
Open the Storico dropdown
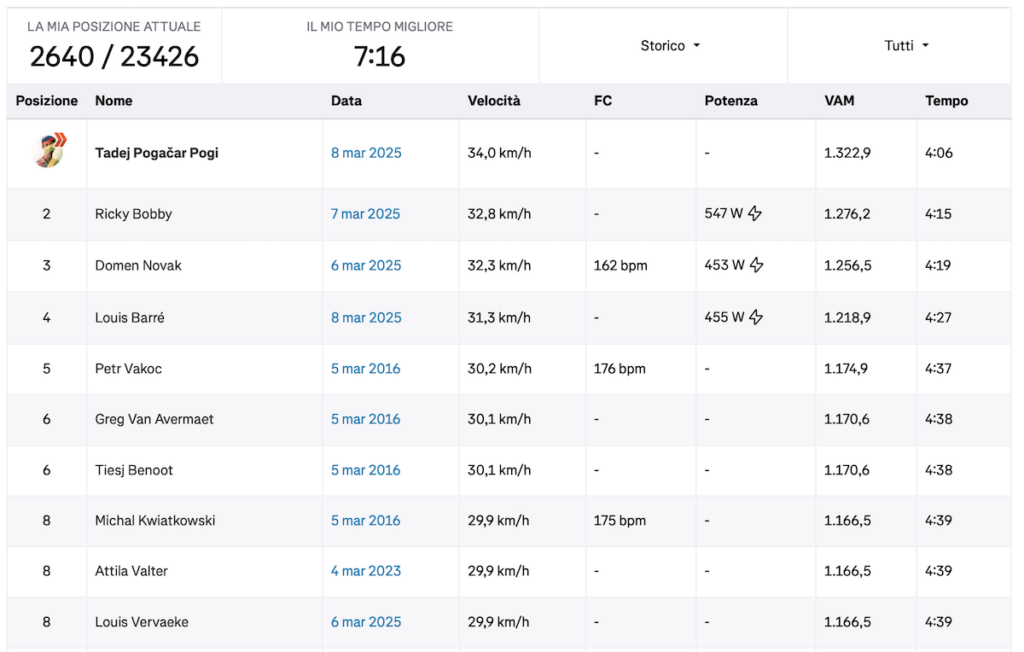(x=669, y=46)
